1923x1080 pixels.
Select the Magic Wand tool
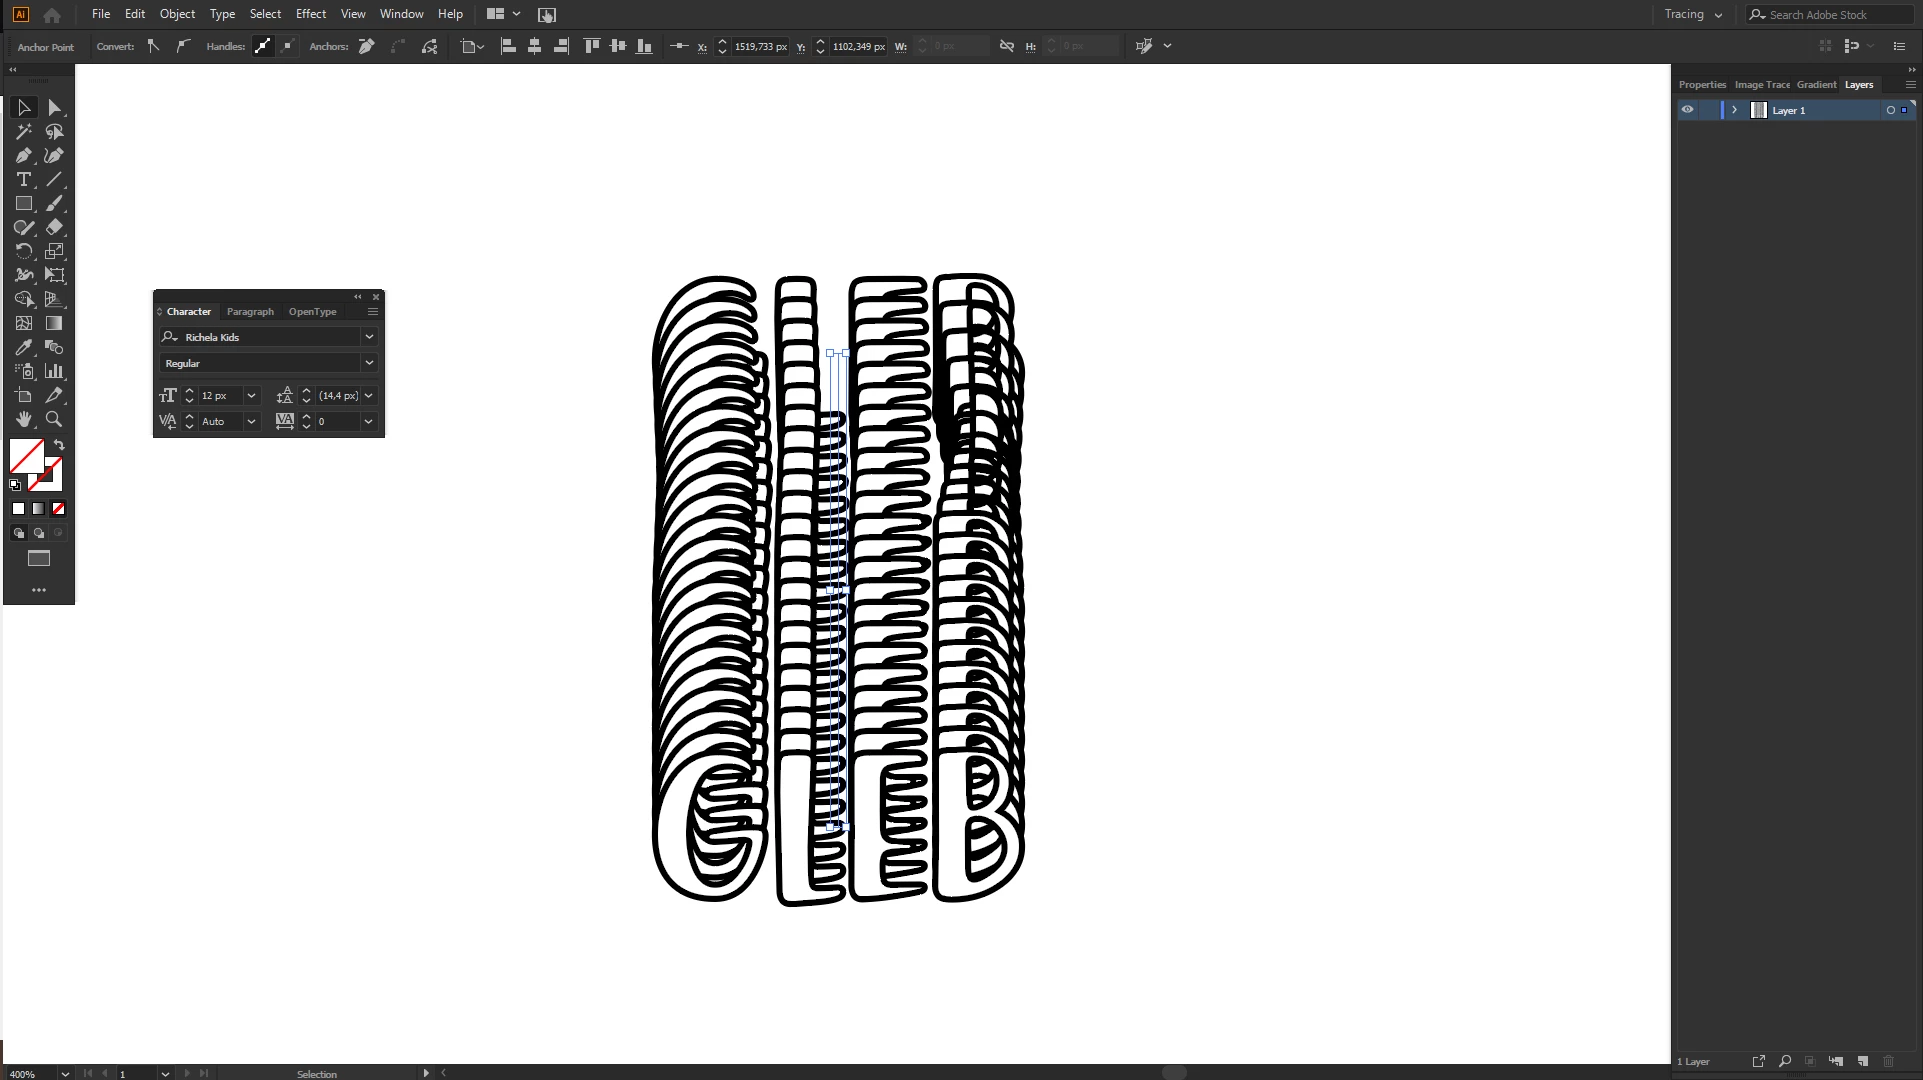pos(23,132)
